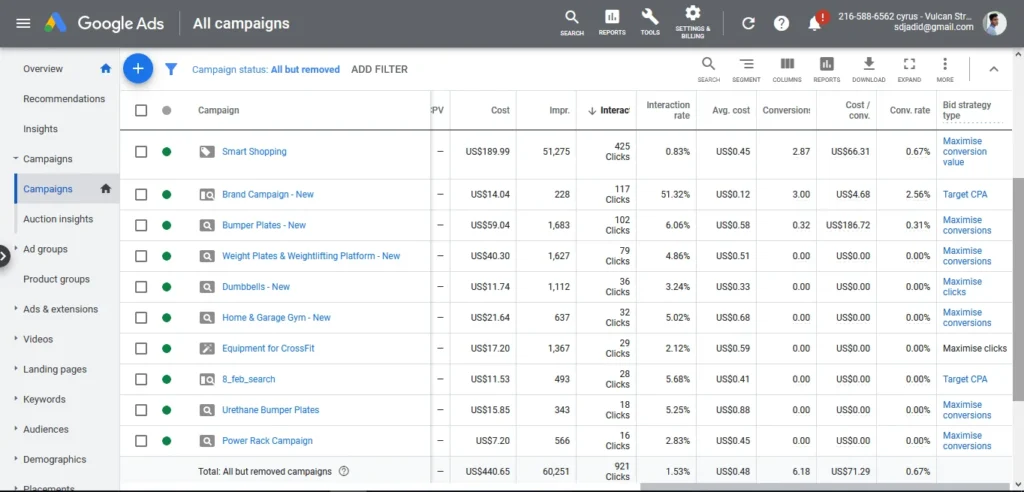Download the campaigns table
This screenshot has height=492, width=1024.
pyautogui.click(x=868, y=69)
